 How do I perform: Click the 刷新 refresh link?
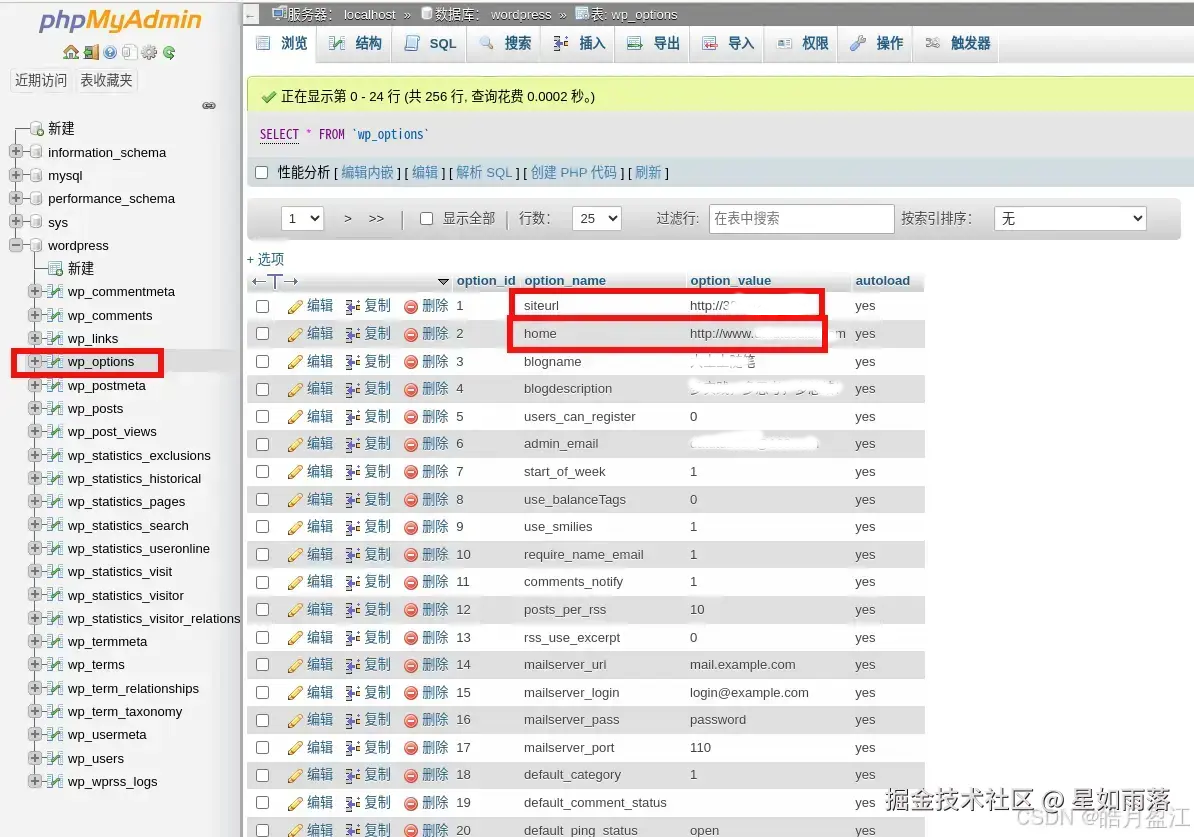[648, 173]
